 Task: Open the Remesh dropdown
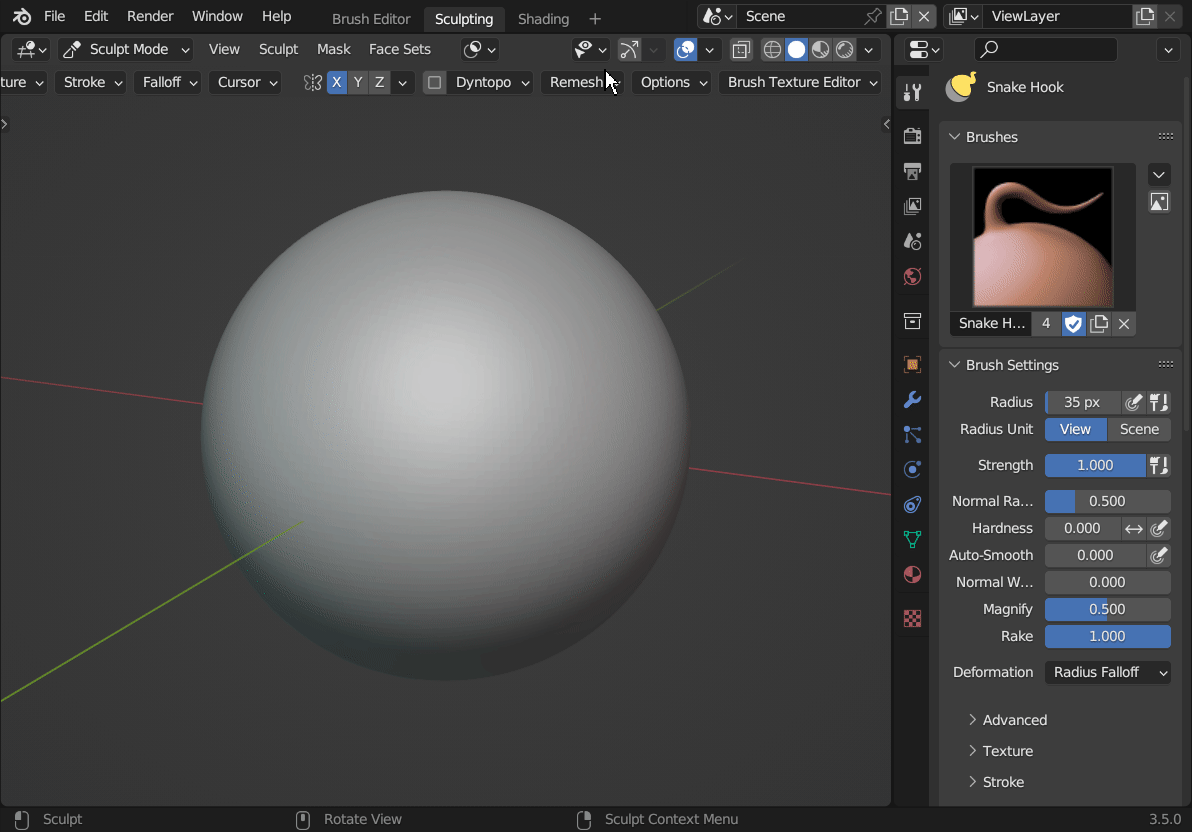[x=582, y=82]
